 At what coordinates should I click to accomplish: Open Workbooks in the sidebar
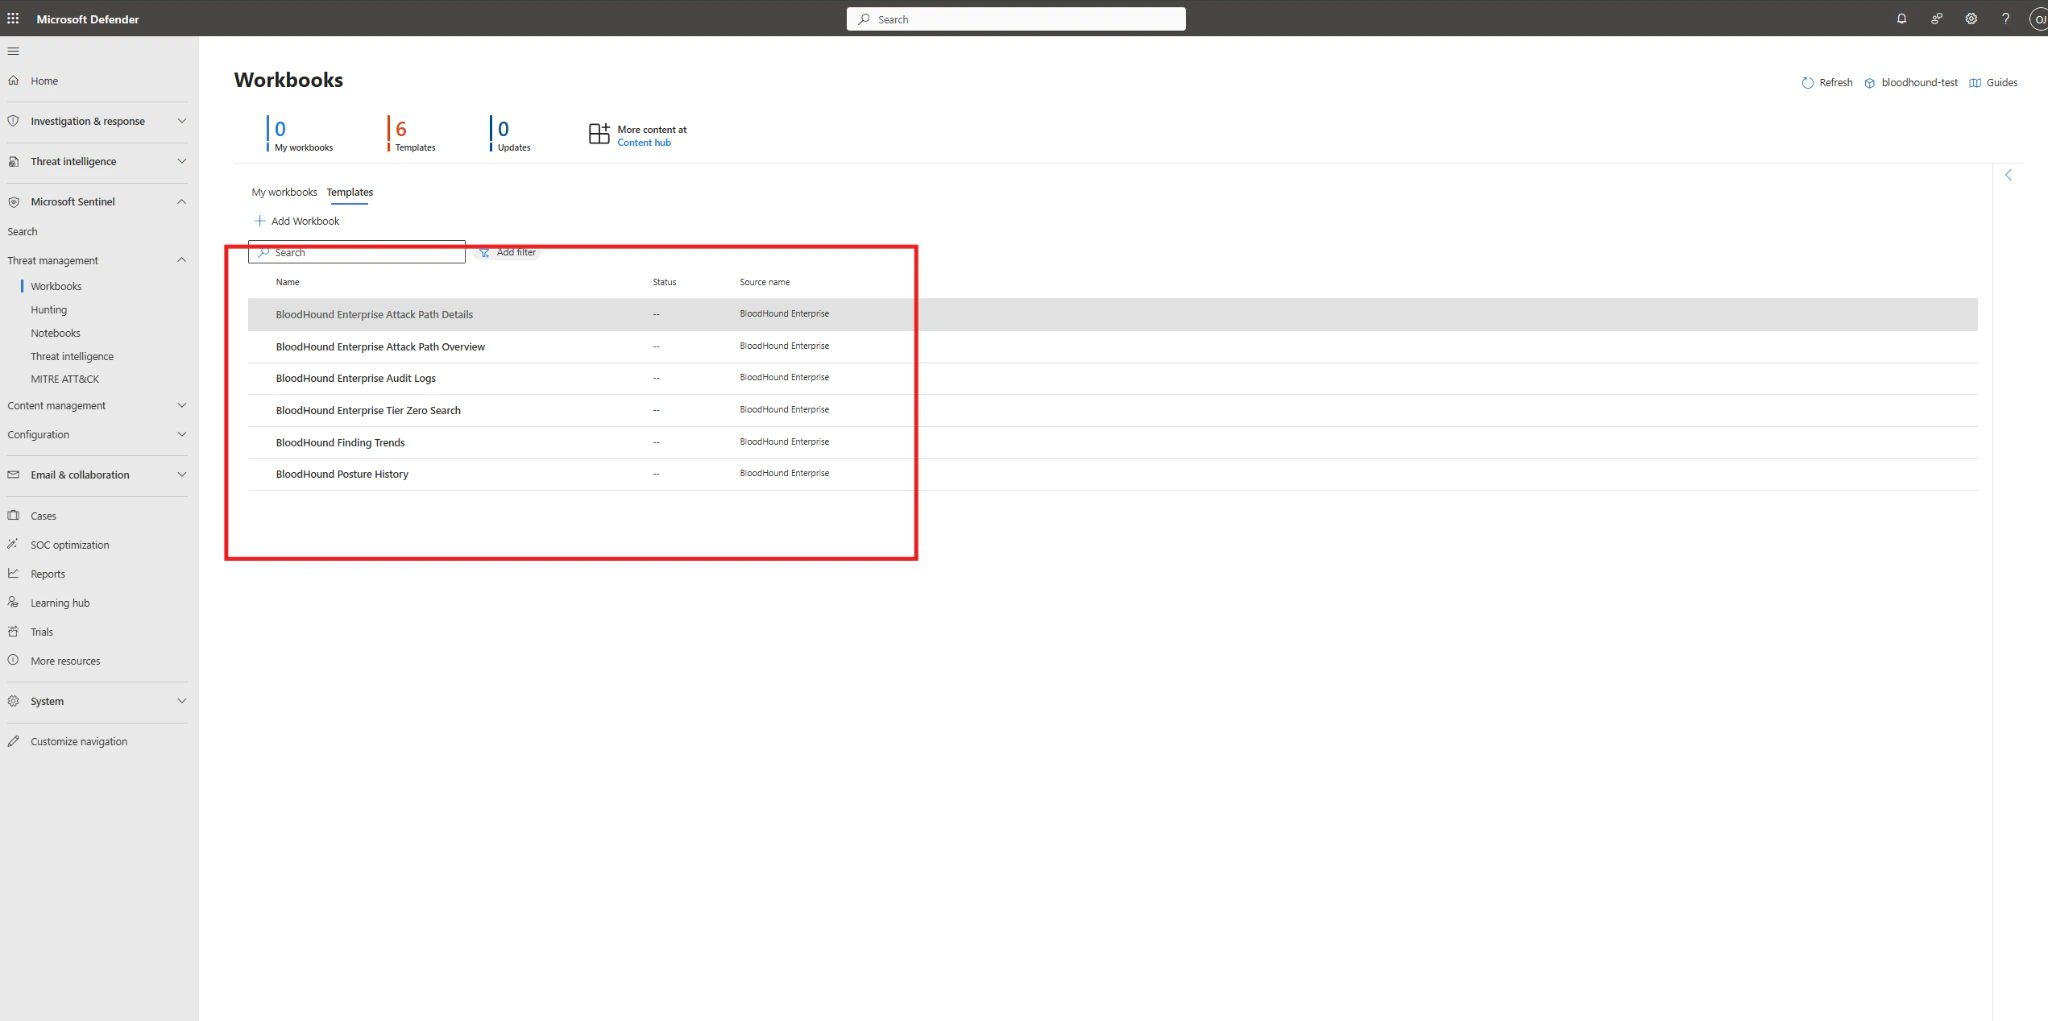coord(56,286)
